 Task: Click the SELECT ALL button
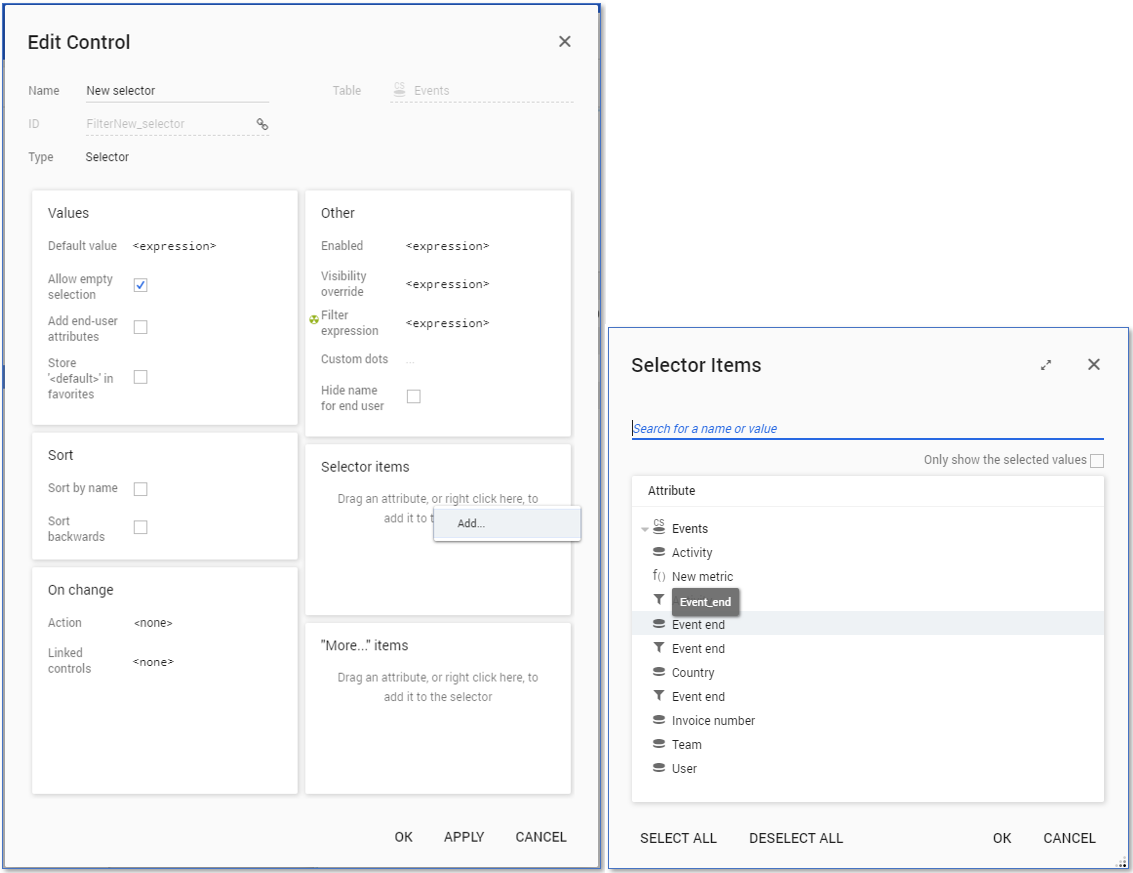[678, 838]
